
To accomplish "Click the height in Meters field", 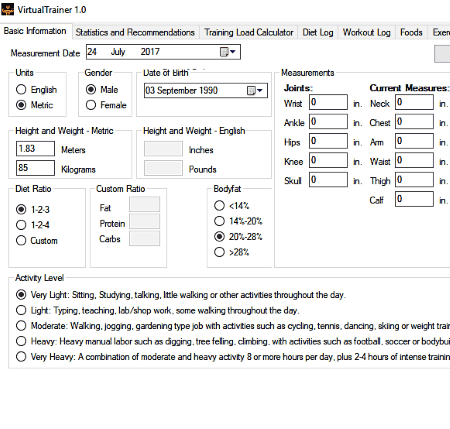I will click(x=35, y=149).
